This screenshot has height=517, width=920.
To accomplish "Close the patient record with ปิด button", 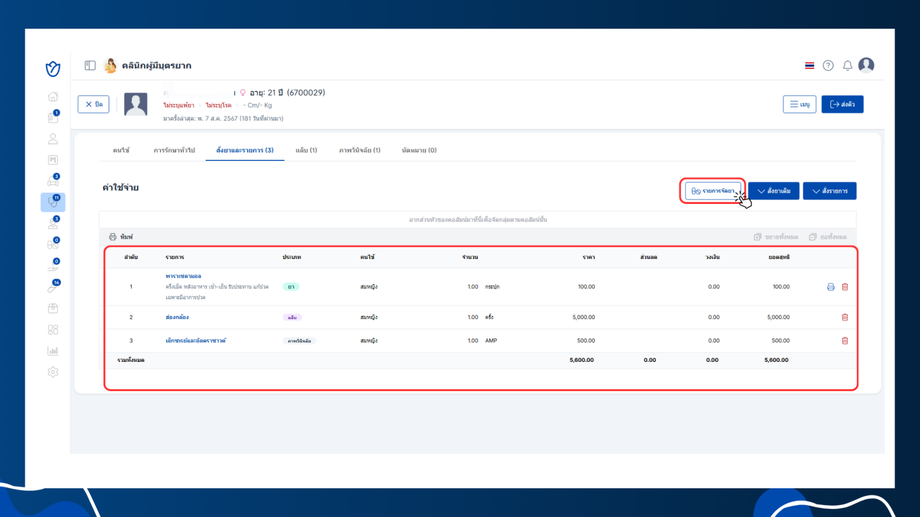I will 93,104.
